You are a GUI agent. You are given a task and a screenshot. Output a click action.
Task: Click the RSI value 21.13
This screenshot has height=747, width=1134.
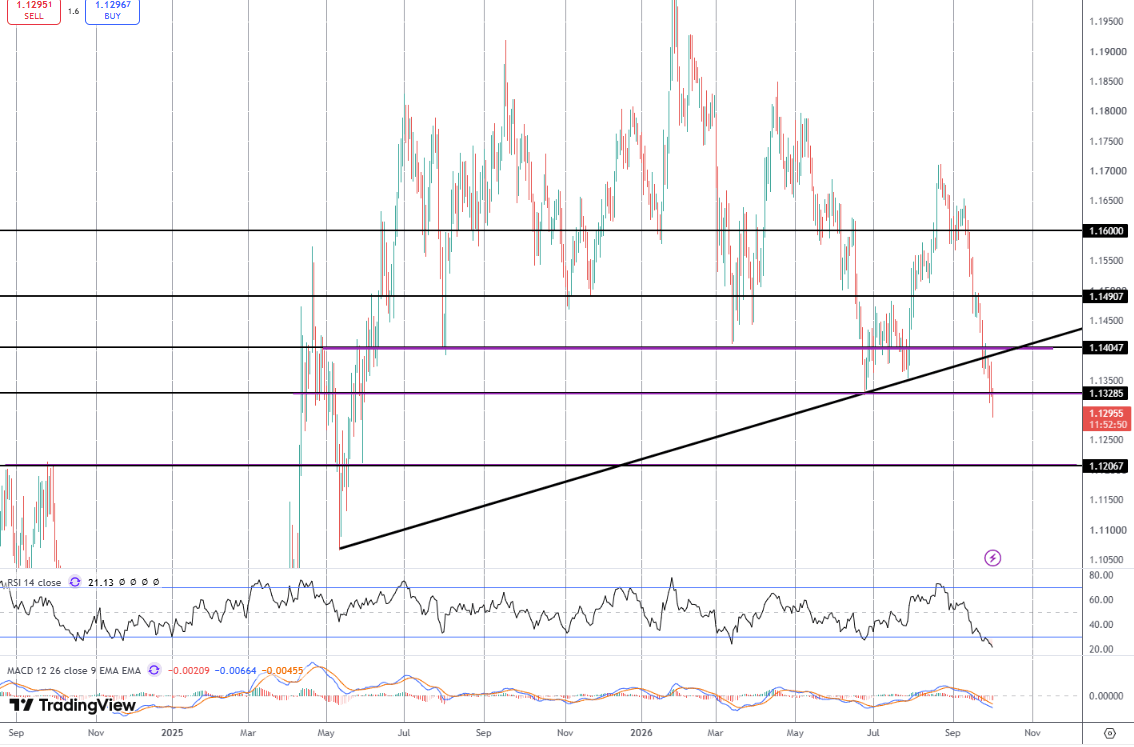tap(101, 582)
